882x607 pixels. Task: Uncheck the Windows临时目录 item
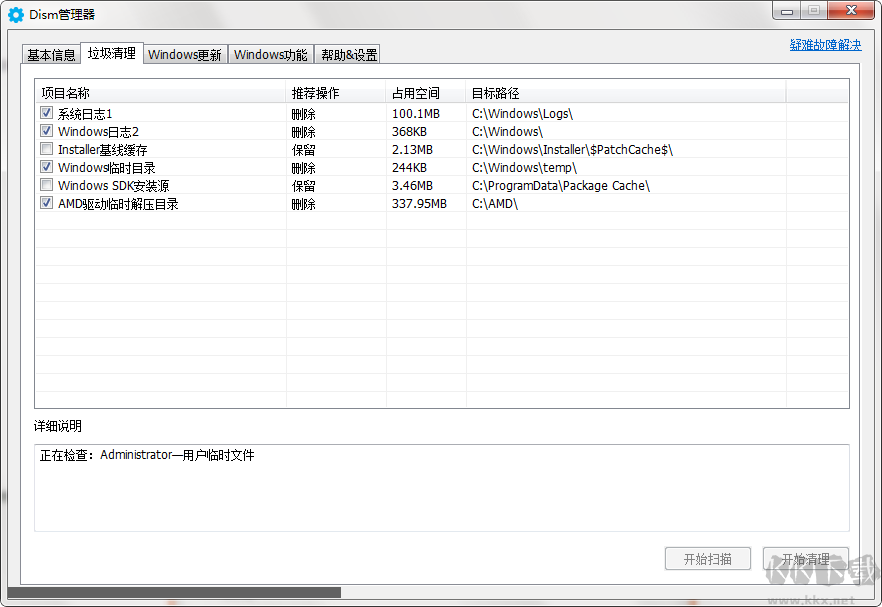pyautogui.click(x=46, y=167)
